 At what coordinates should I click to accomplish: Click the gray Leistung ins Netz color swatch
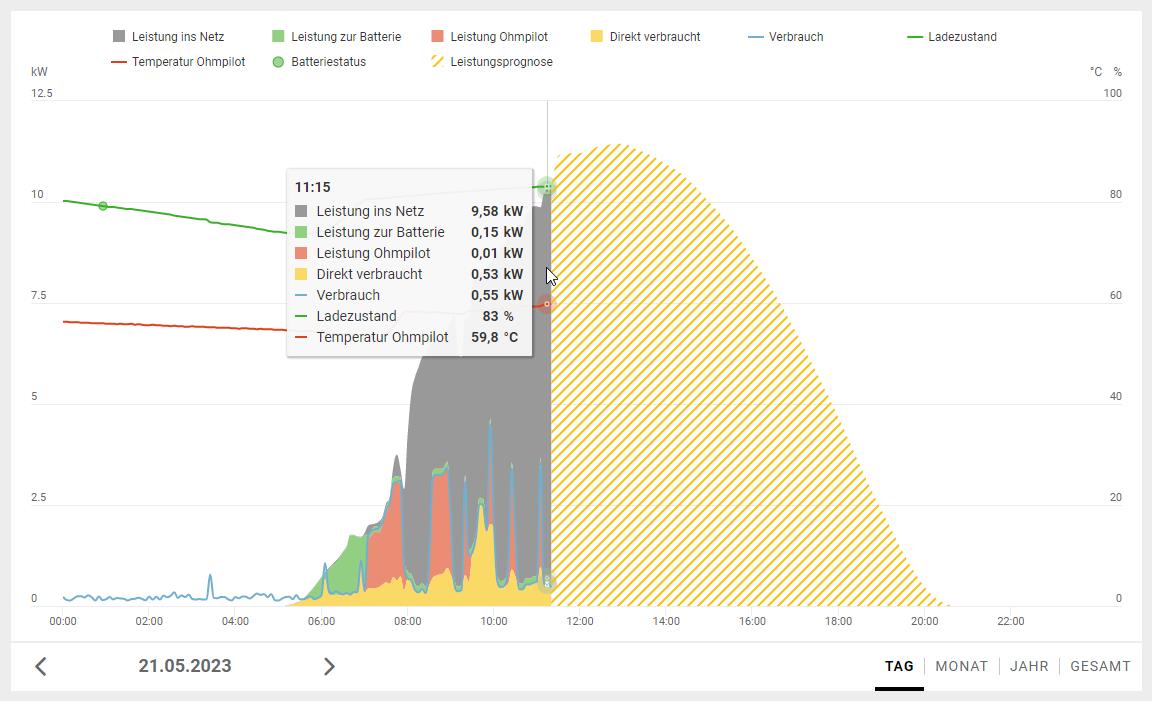tap(120, 37)
